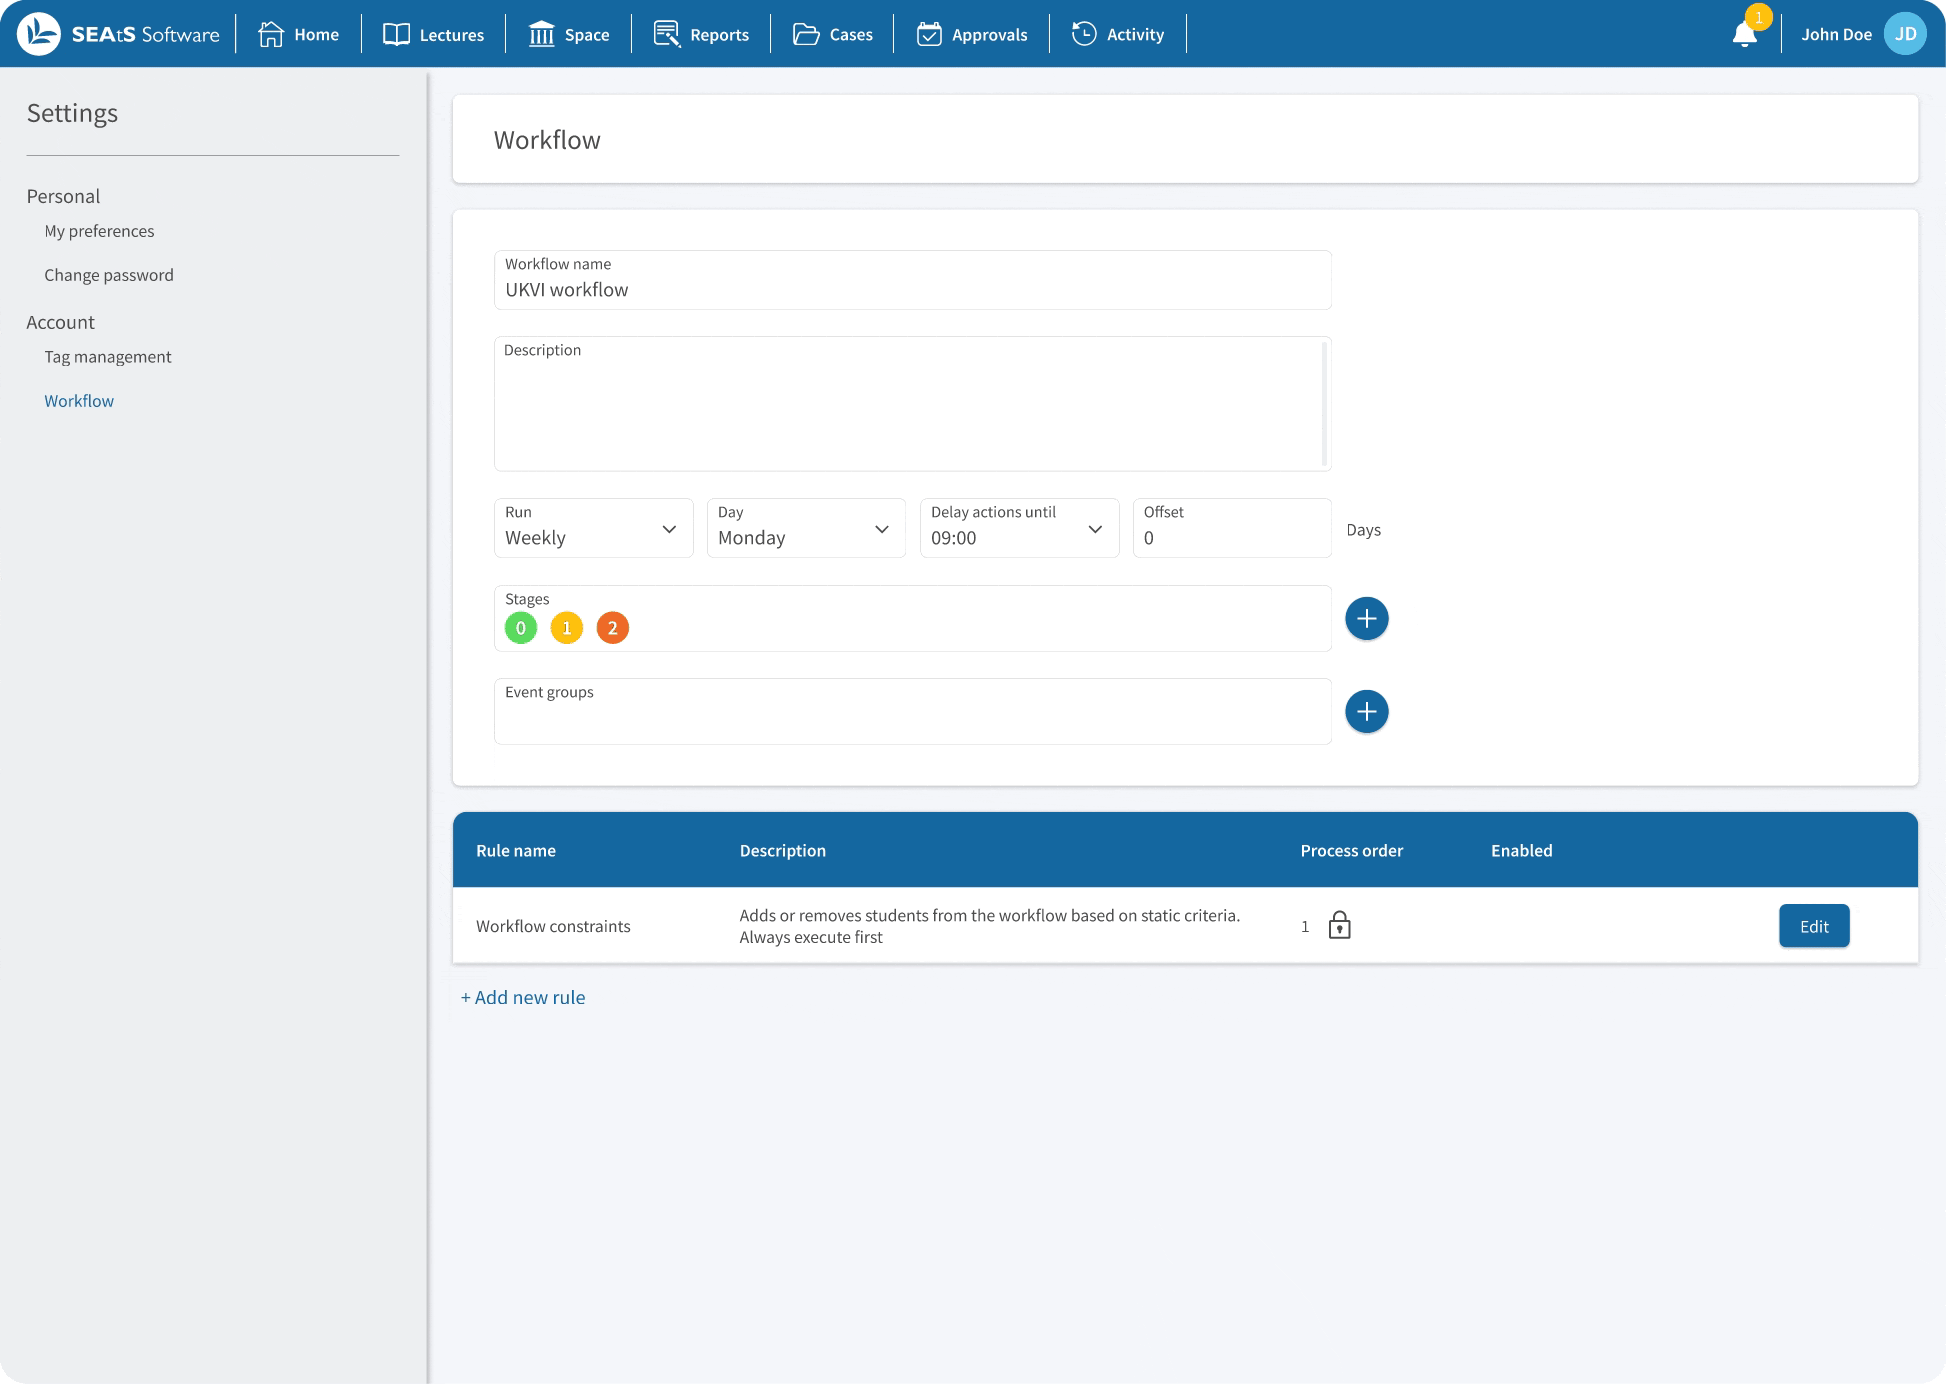Open Delay actions until dropdown

[1019, 528]
